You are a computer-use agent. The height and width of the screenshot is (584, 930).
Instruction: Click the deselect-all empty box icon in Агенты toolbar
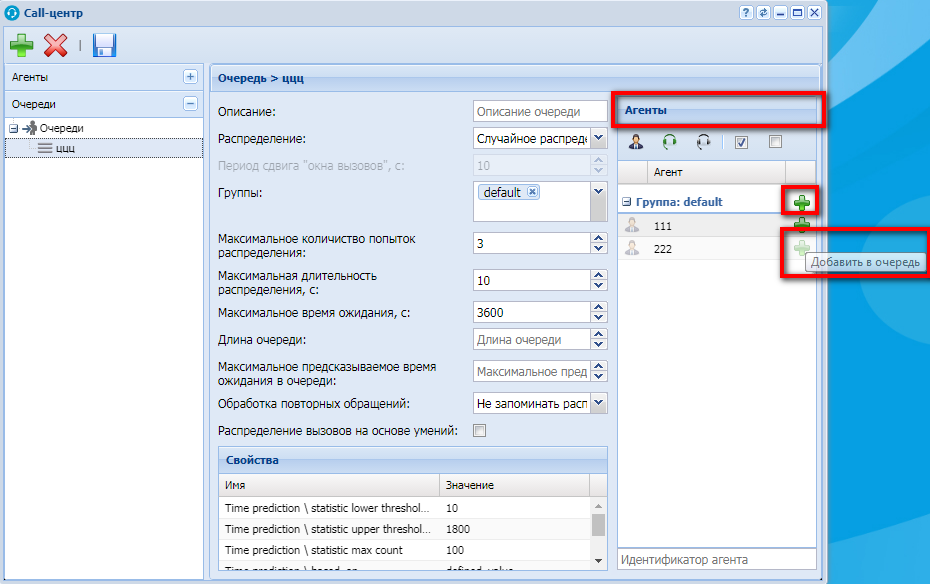pos(775,141)
